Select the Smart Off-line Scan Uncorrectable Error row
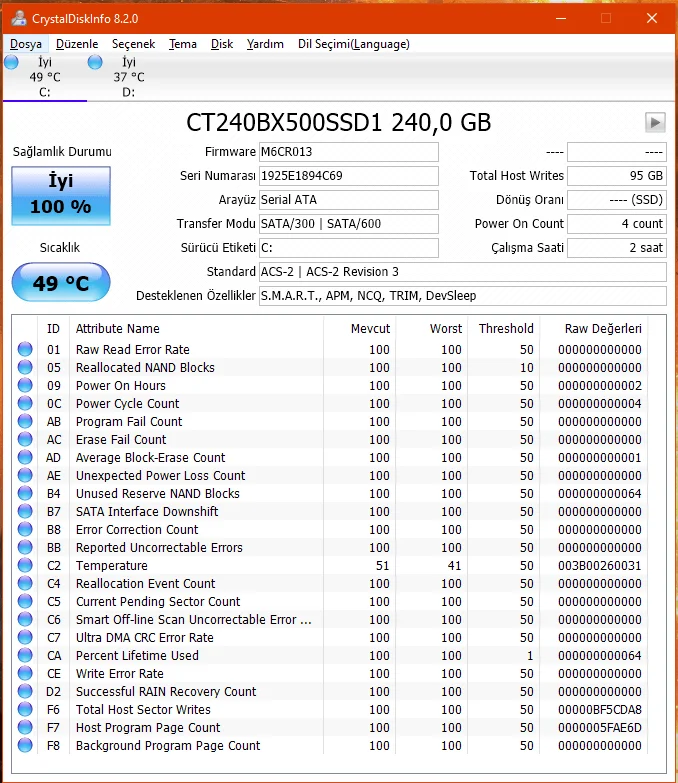 [x=330, y=619]
